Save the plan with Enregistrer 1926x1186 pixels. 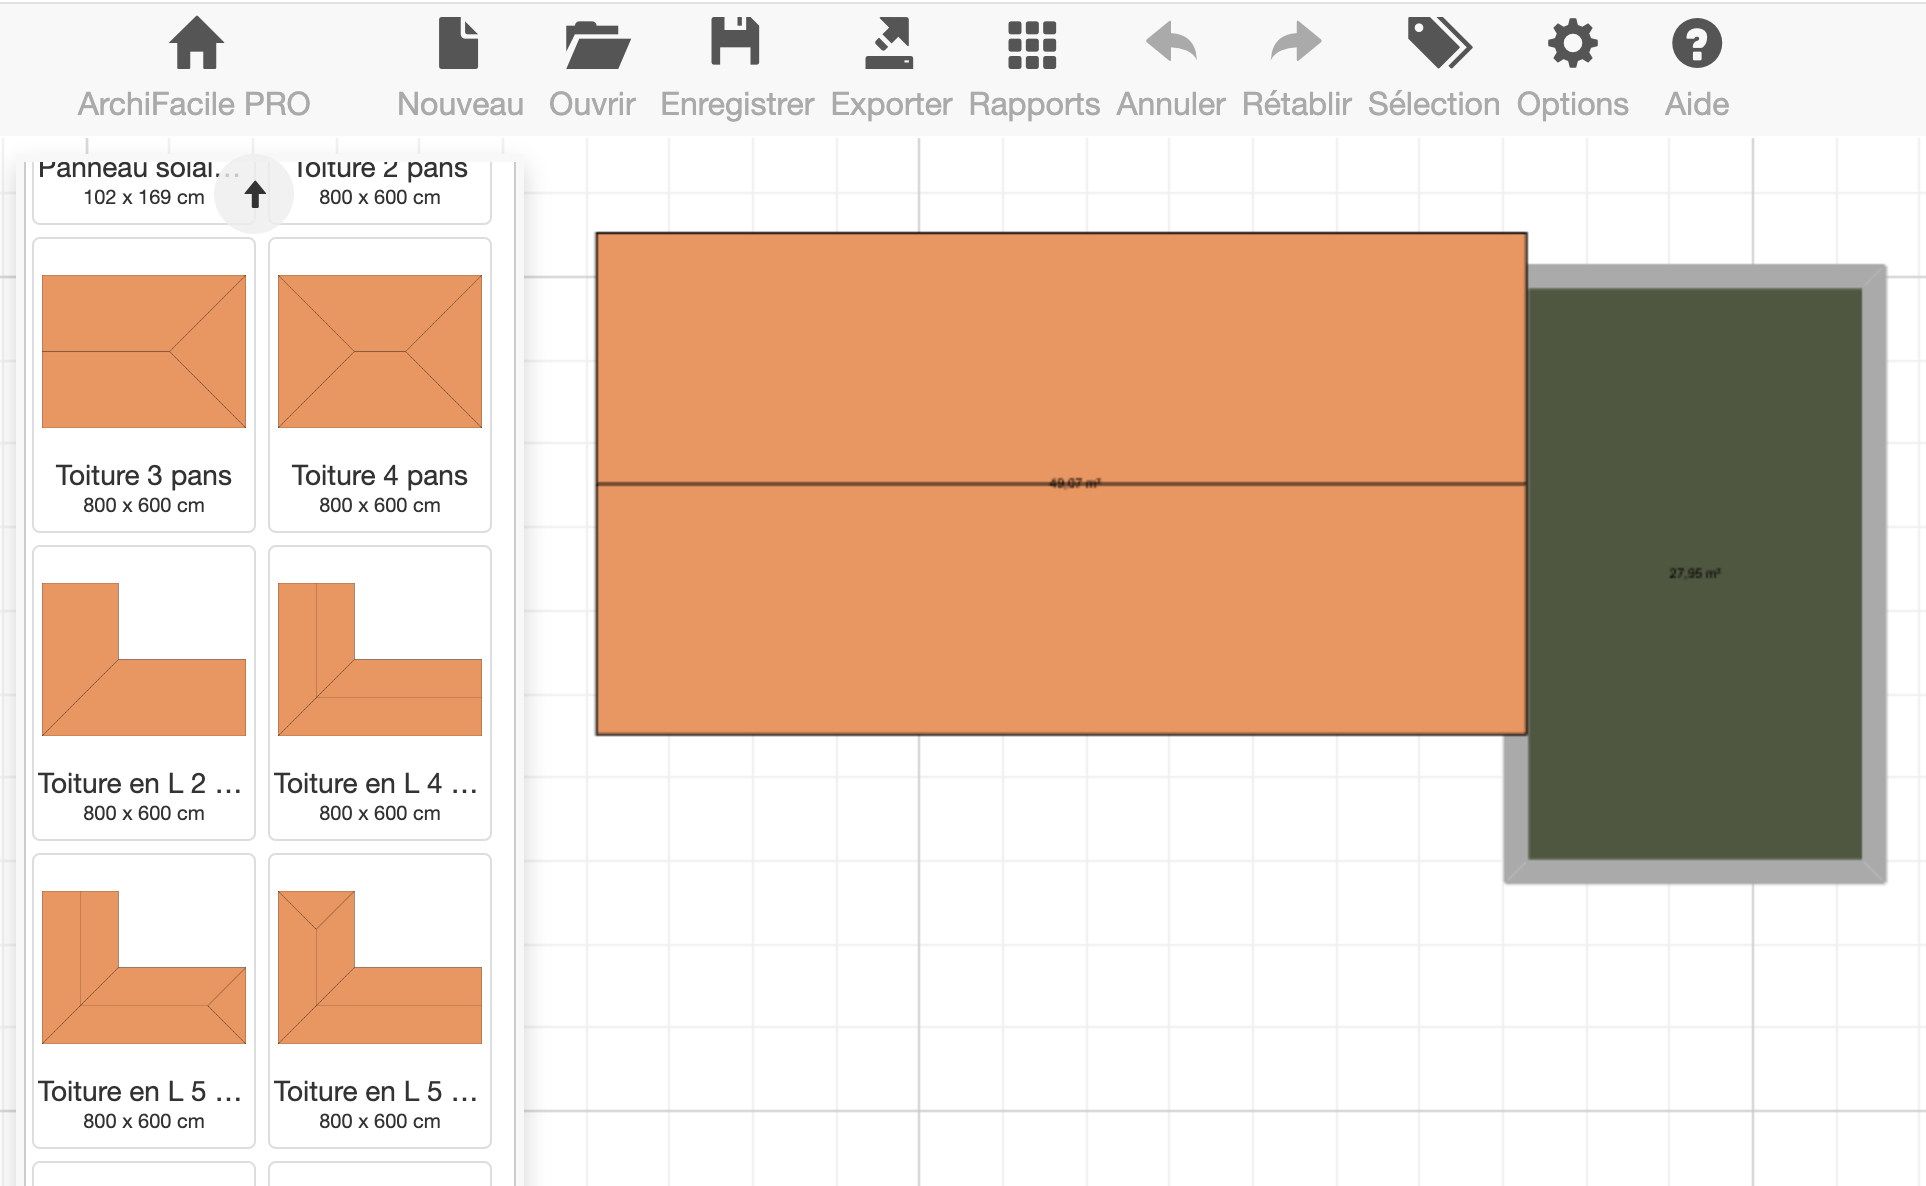coord(735,42)
